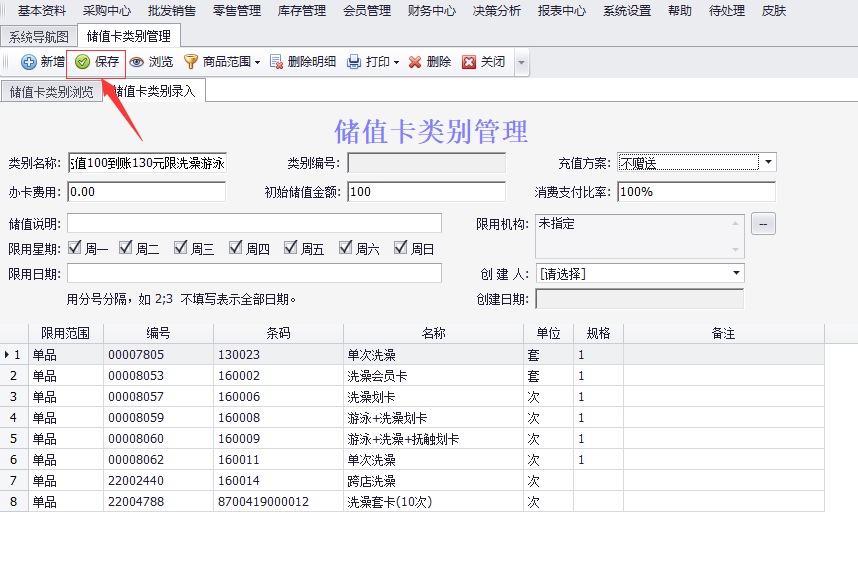Switch to the 系统导航图 tab
The height and width of the screenshot is (566, 858).
(x=39, y=37)
